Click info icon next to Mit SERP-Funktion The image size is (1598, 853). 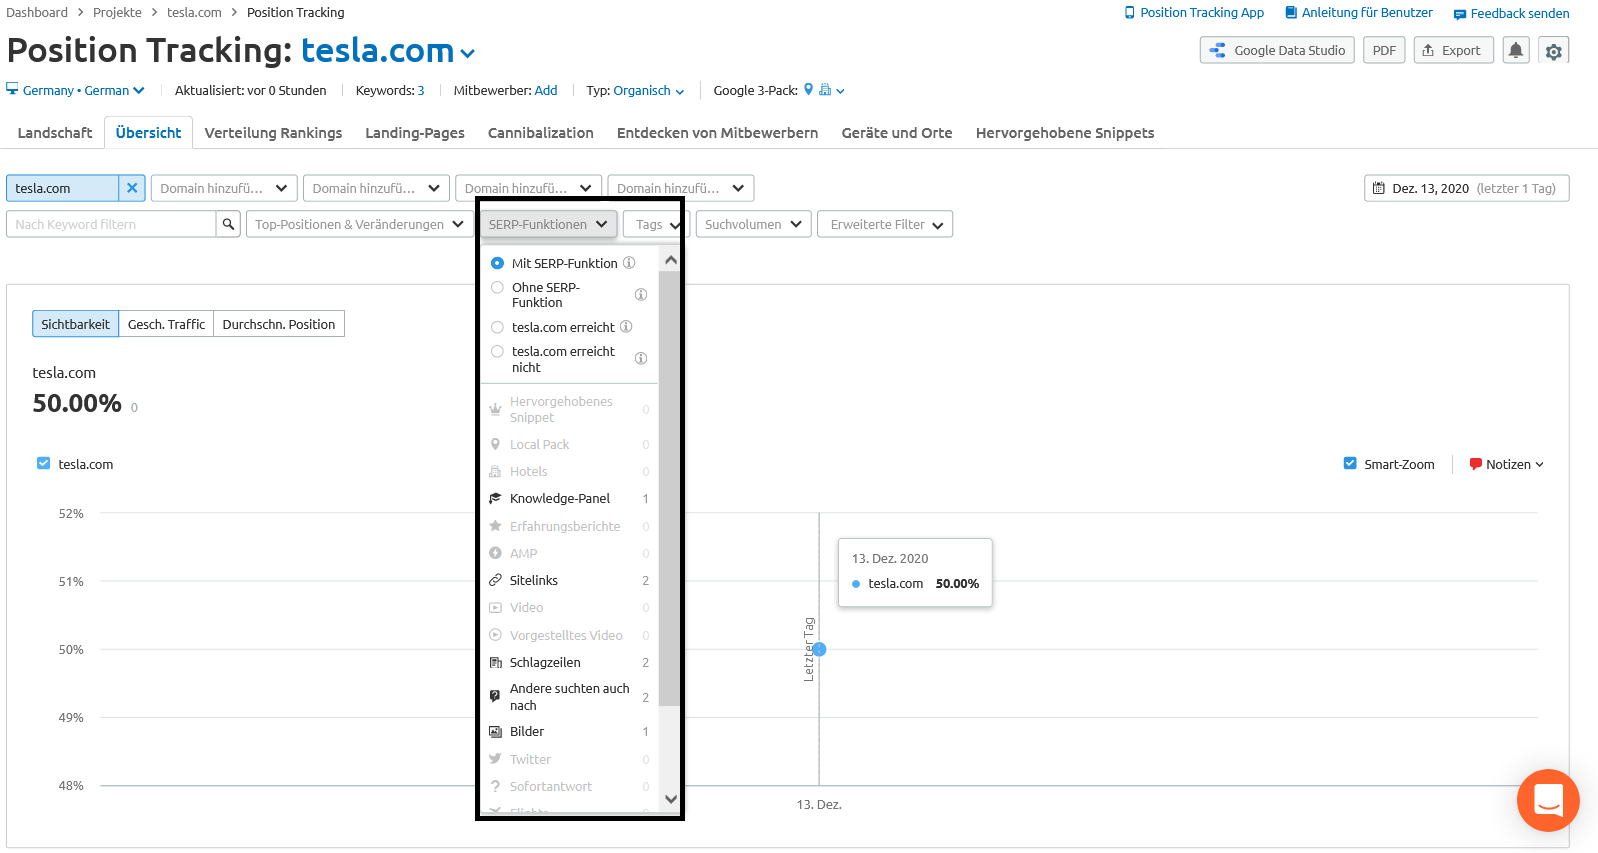[x=629, y=263]
